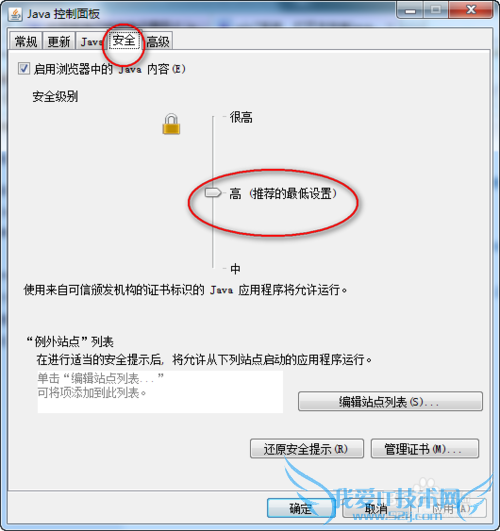Viewport: 500px width, 531px height.
Task: Toggle the enable Java content in browser checkbox
Action: pyautogui.click(x=24, y=69)
